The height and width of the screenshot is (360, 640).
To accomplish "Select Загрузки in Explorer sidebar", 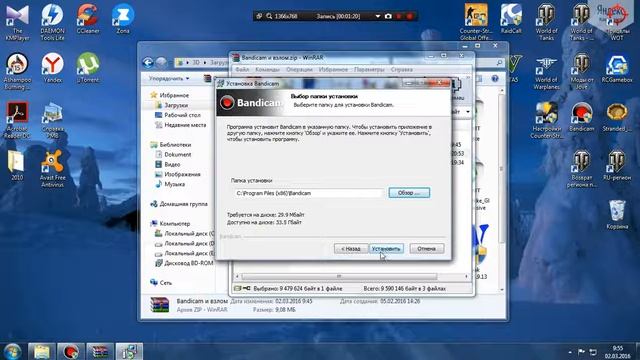I will click(x=176, y=105).
